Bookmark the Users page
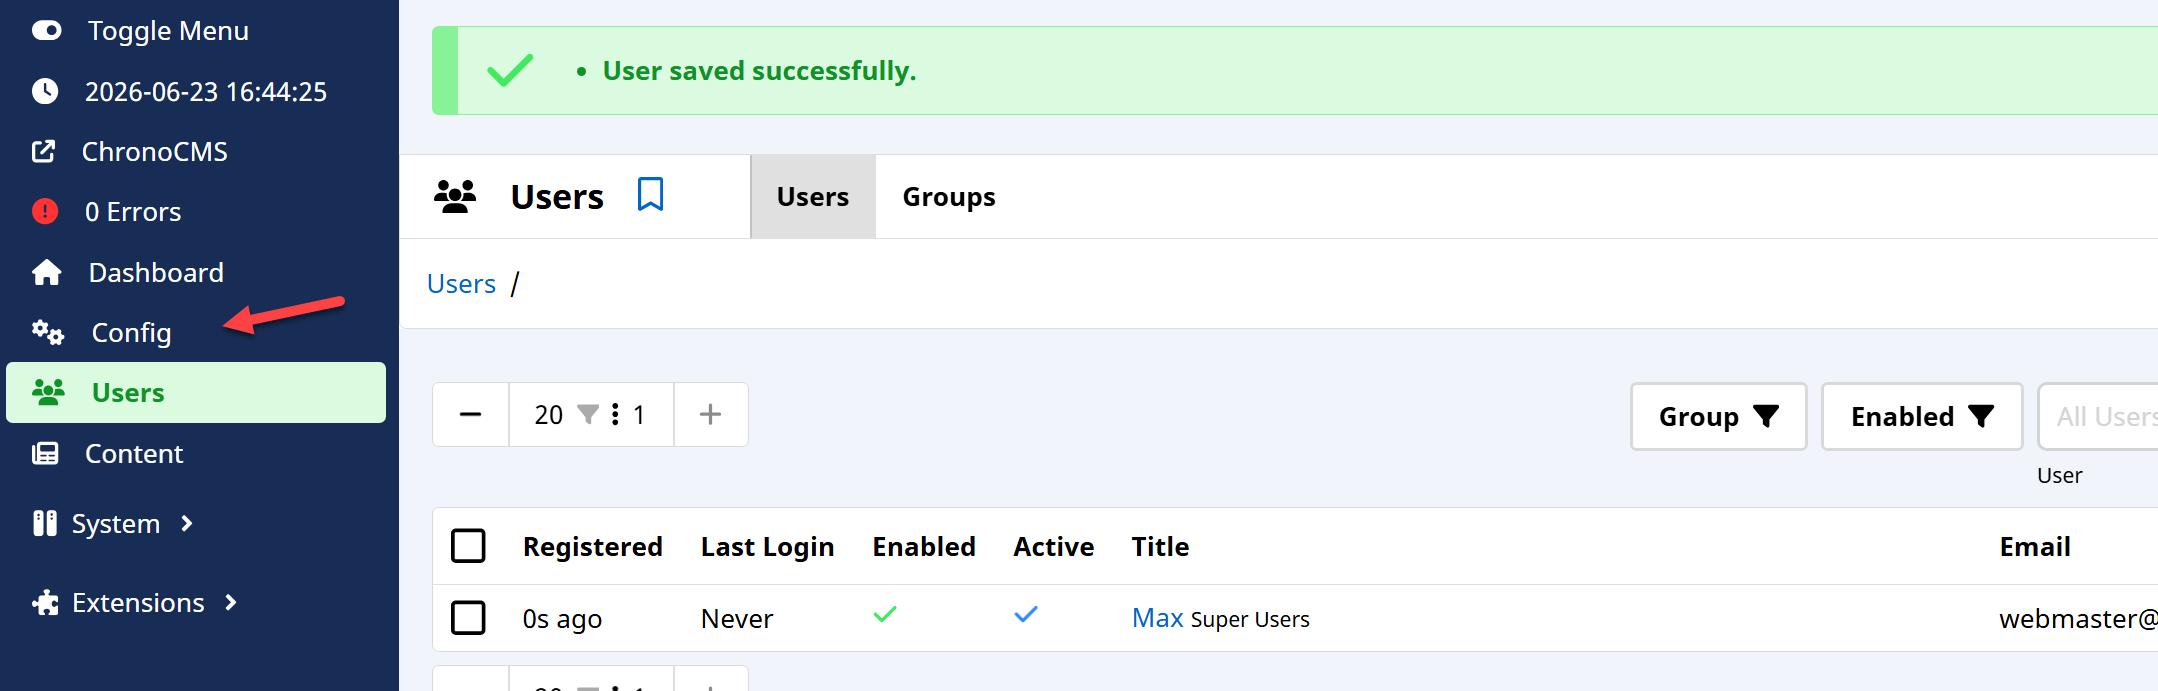The image size is (2158, 691). pyautogui.click(x=651, y=194)
